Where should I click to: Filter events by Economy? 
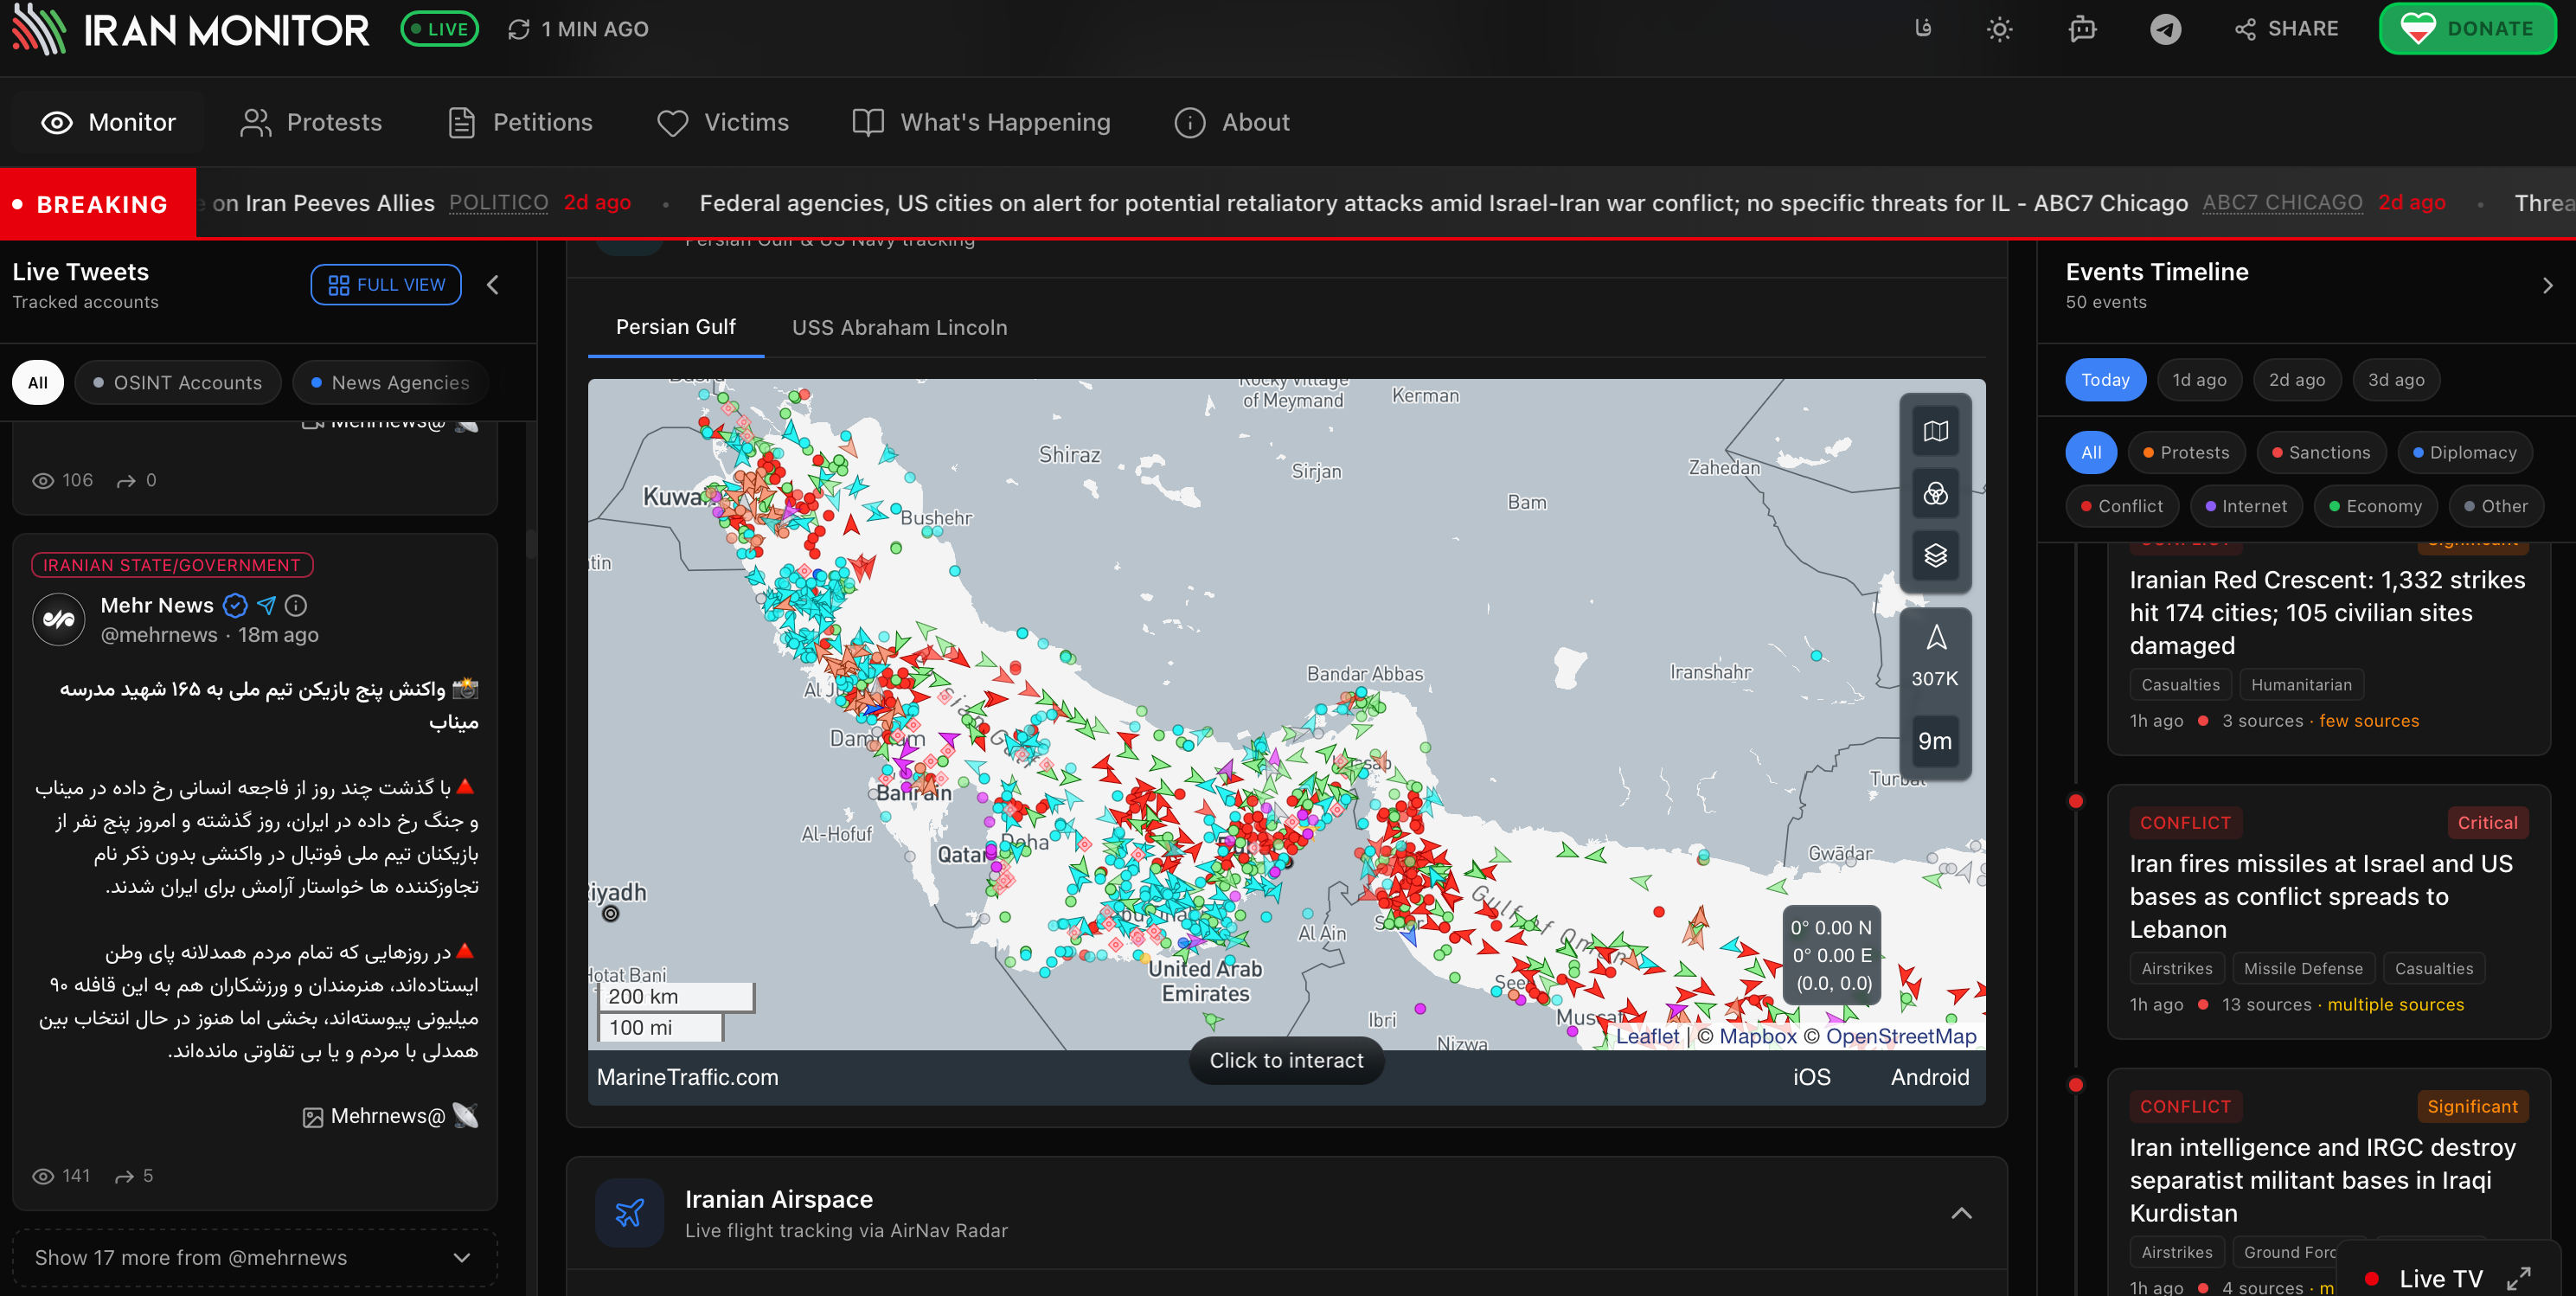click(2375, 506)
